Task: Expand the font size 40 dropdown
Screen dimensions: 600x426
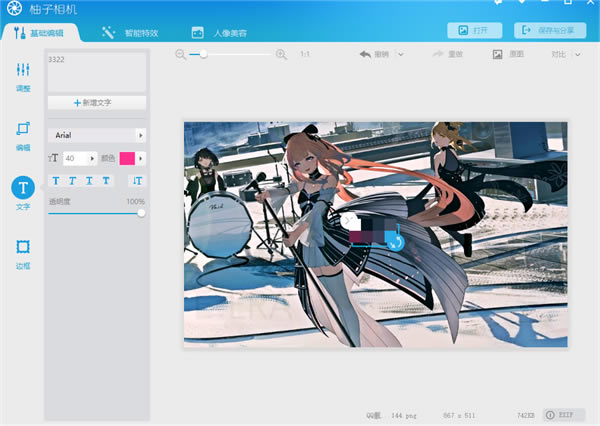Action: (x=92, y=158)
